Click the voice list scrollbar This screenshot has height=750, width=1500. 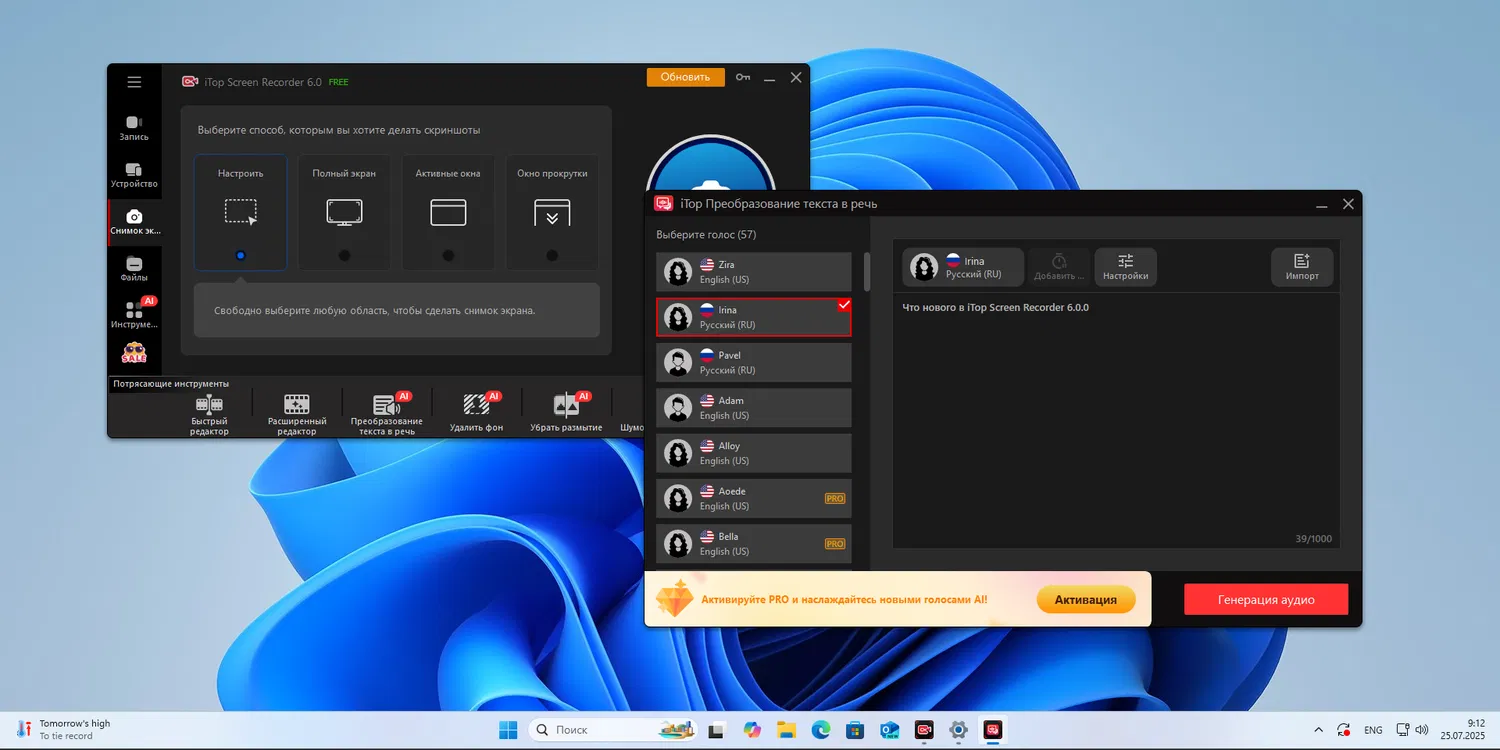pyautogui.click(x=866, y=272)
